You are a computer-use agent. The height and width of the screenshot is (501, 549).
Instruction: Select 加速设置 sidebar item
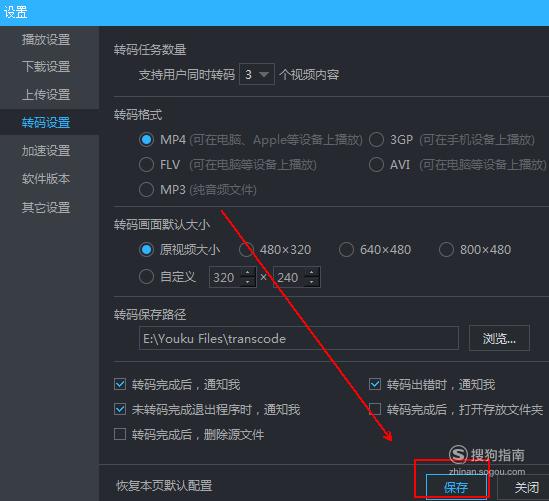pyautogui.click(x=46, y=151)
